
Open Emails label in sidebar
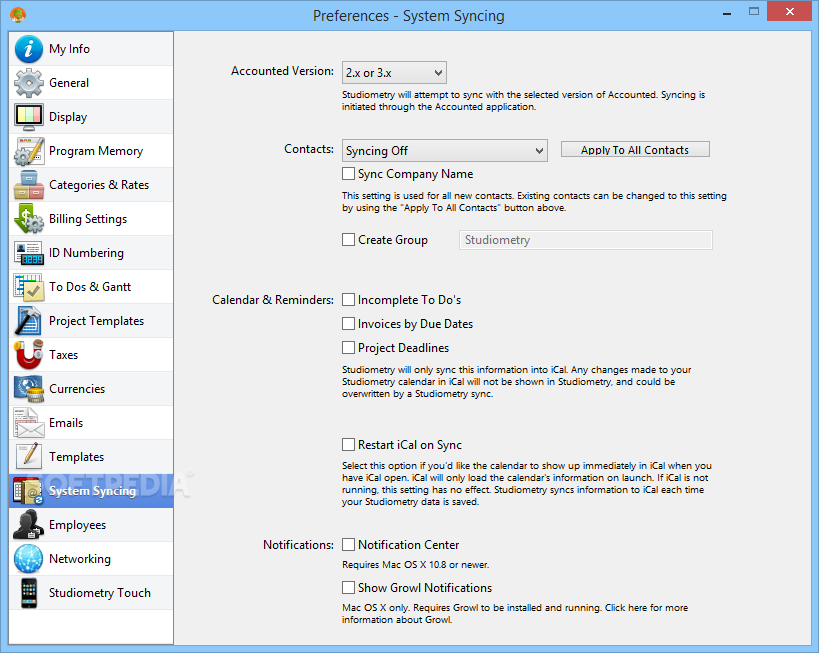coord(66,423)
